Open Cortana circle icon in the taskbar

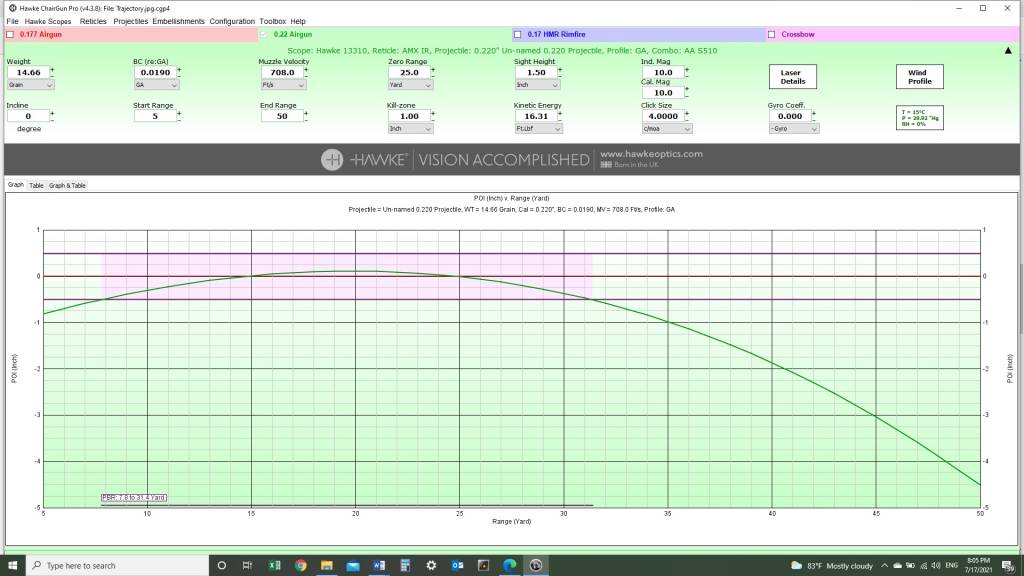click(221, 566)
